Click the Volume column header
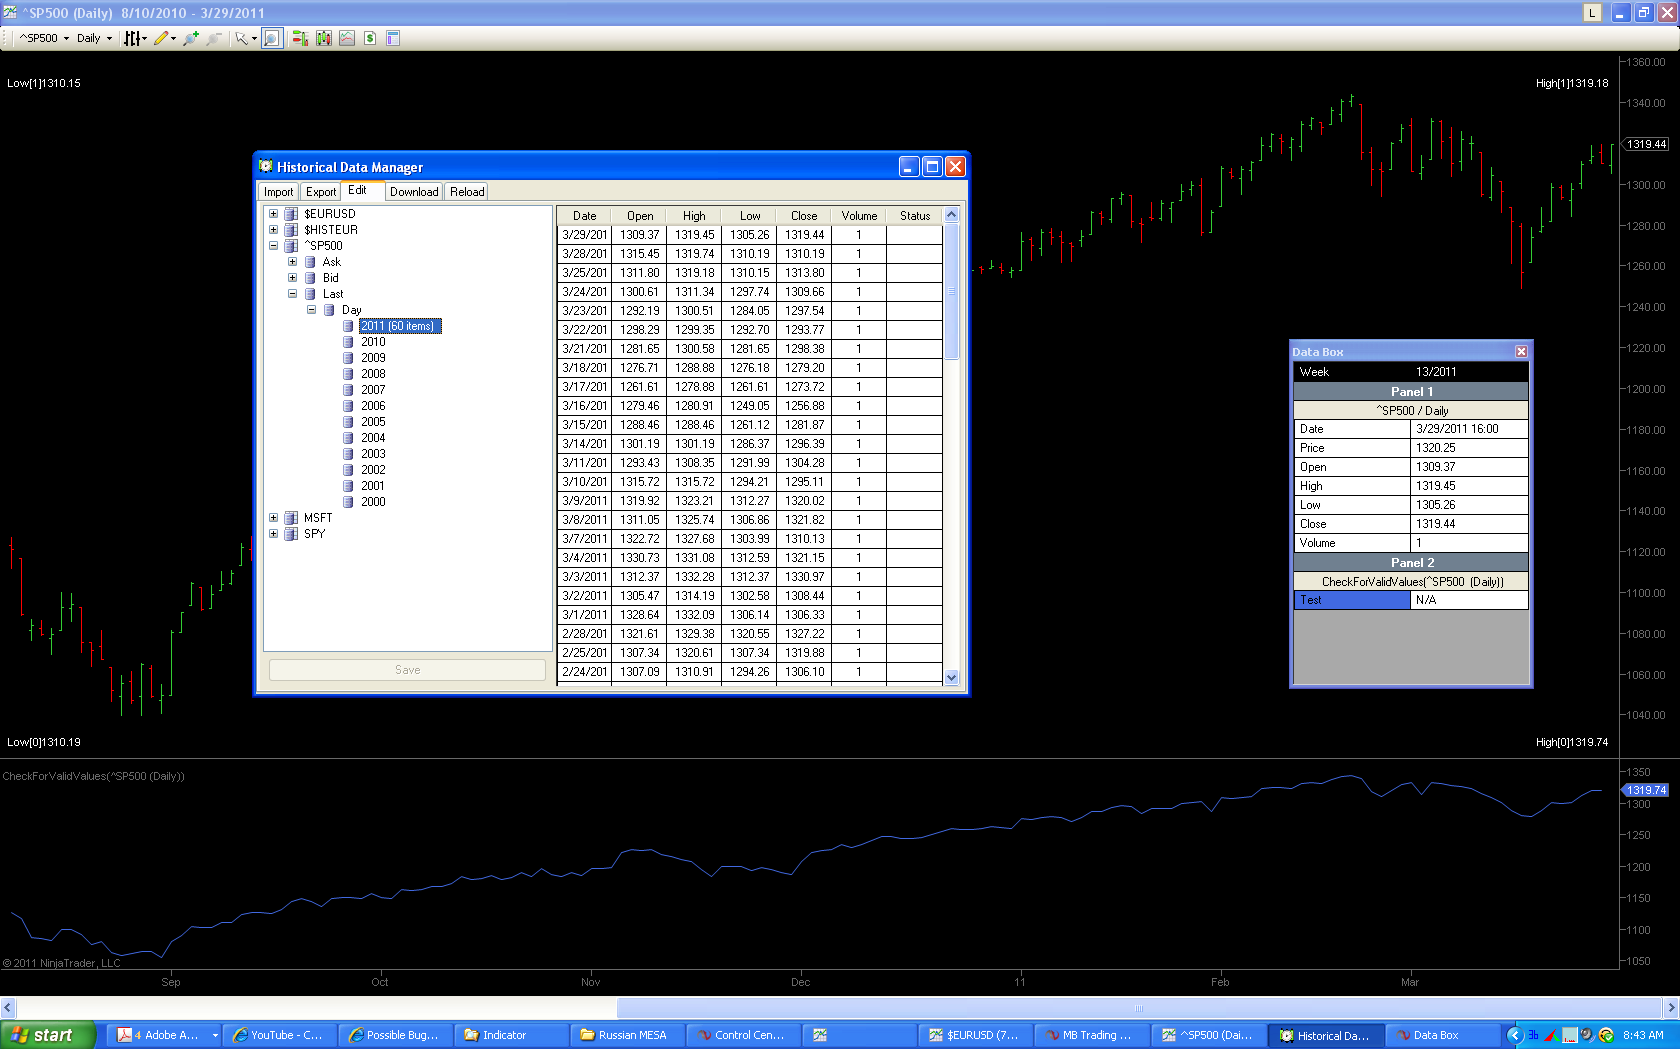This screenshot has width=1680, height=1049. (859, 216)
